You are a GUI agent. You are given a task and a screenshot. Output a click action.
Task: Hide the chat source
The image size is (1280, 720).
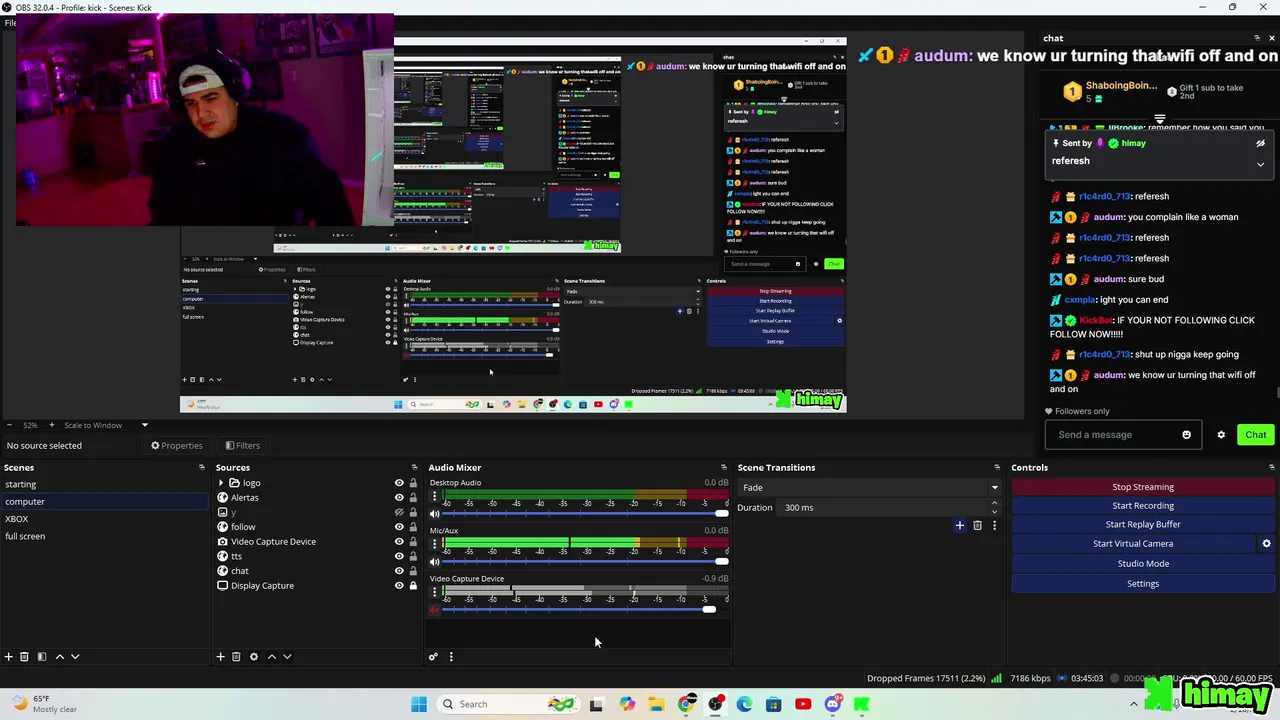coord(399,571)
